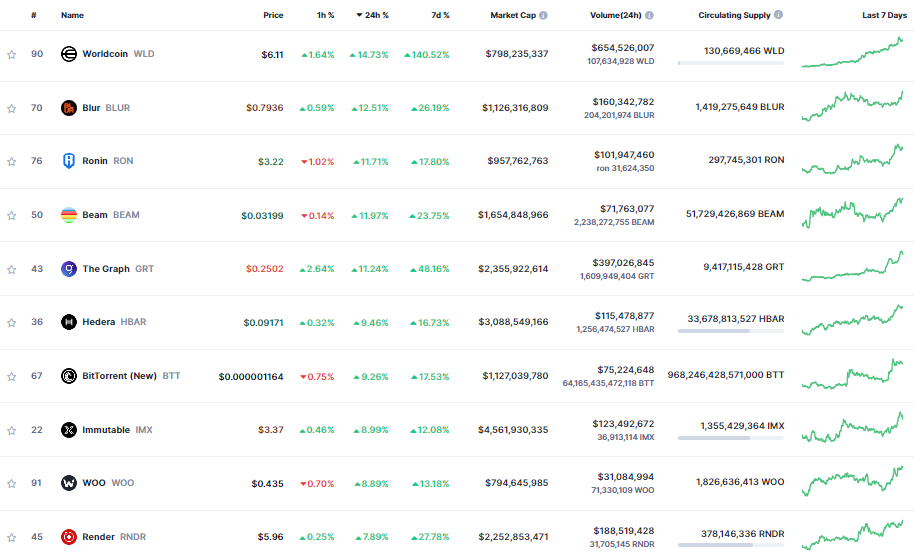Image resolution: width=920 pixels, height=556 pixels.
Task: Click The Graph coin logo icon
Action: point(69,269)
